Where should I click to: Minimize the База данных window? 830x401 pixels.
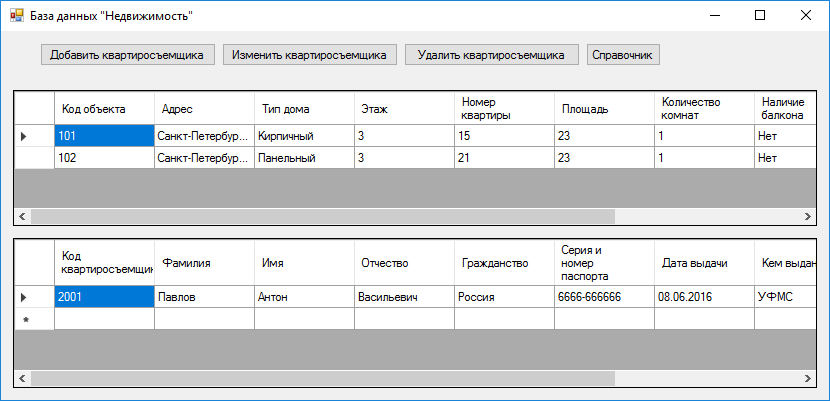tap(714, 15)
